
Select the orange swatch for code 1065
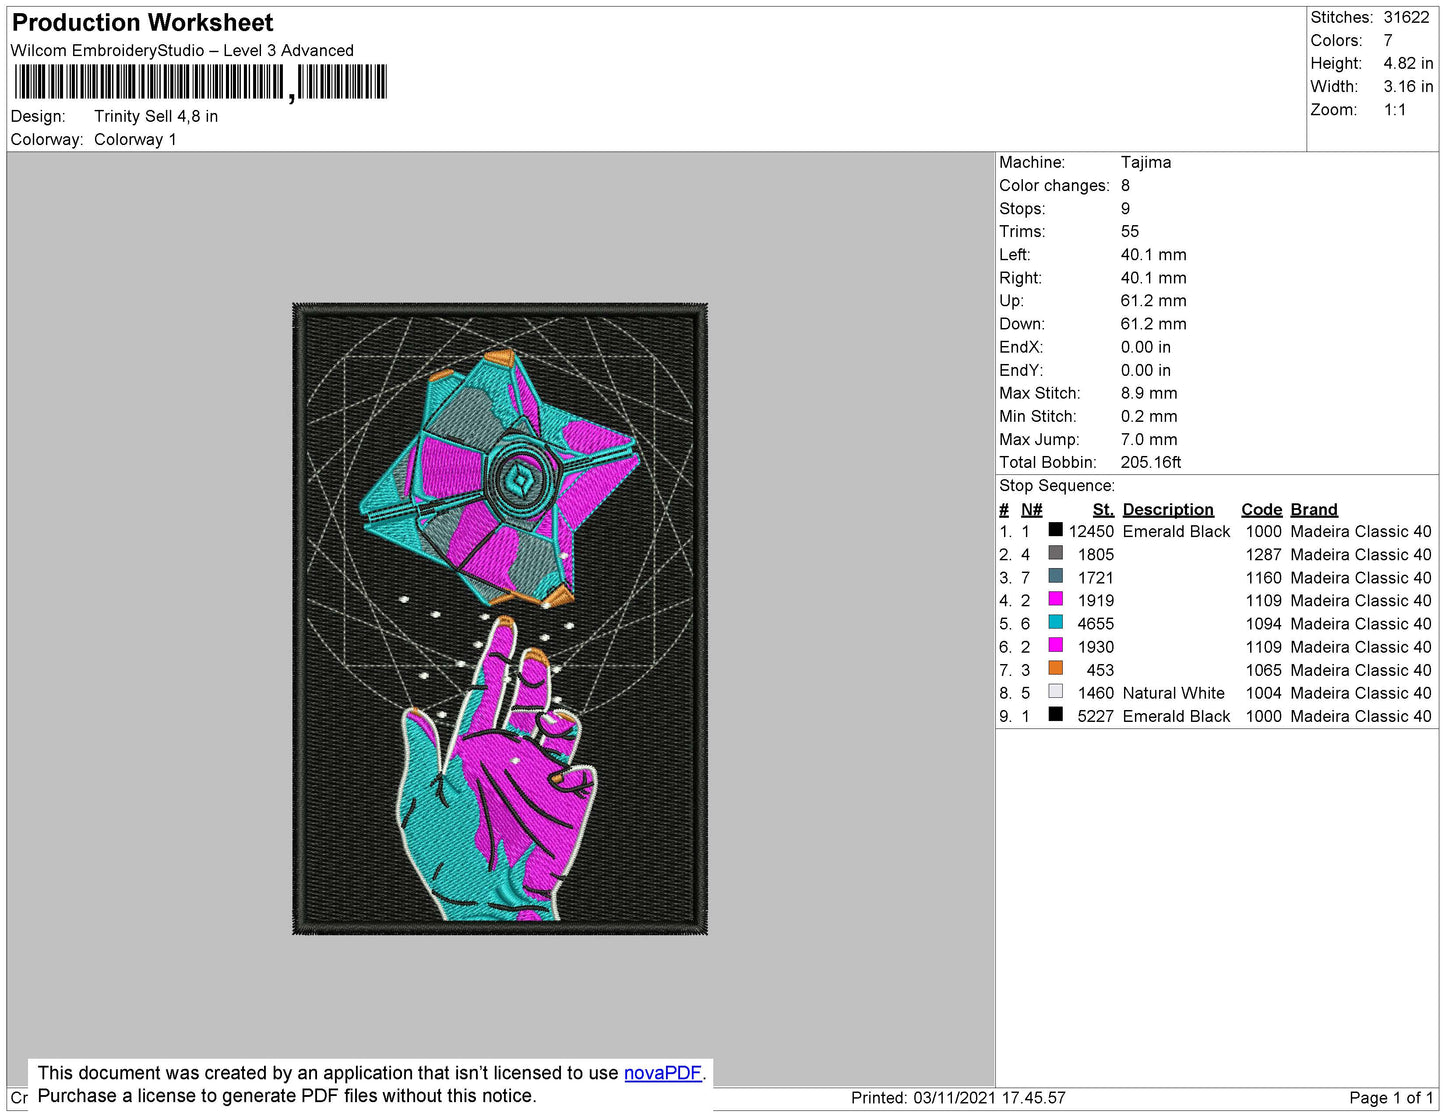tap(1055, 668)
